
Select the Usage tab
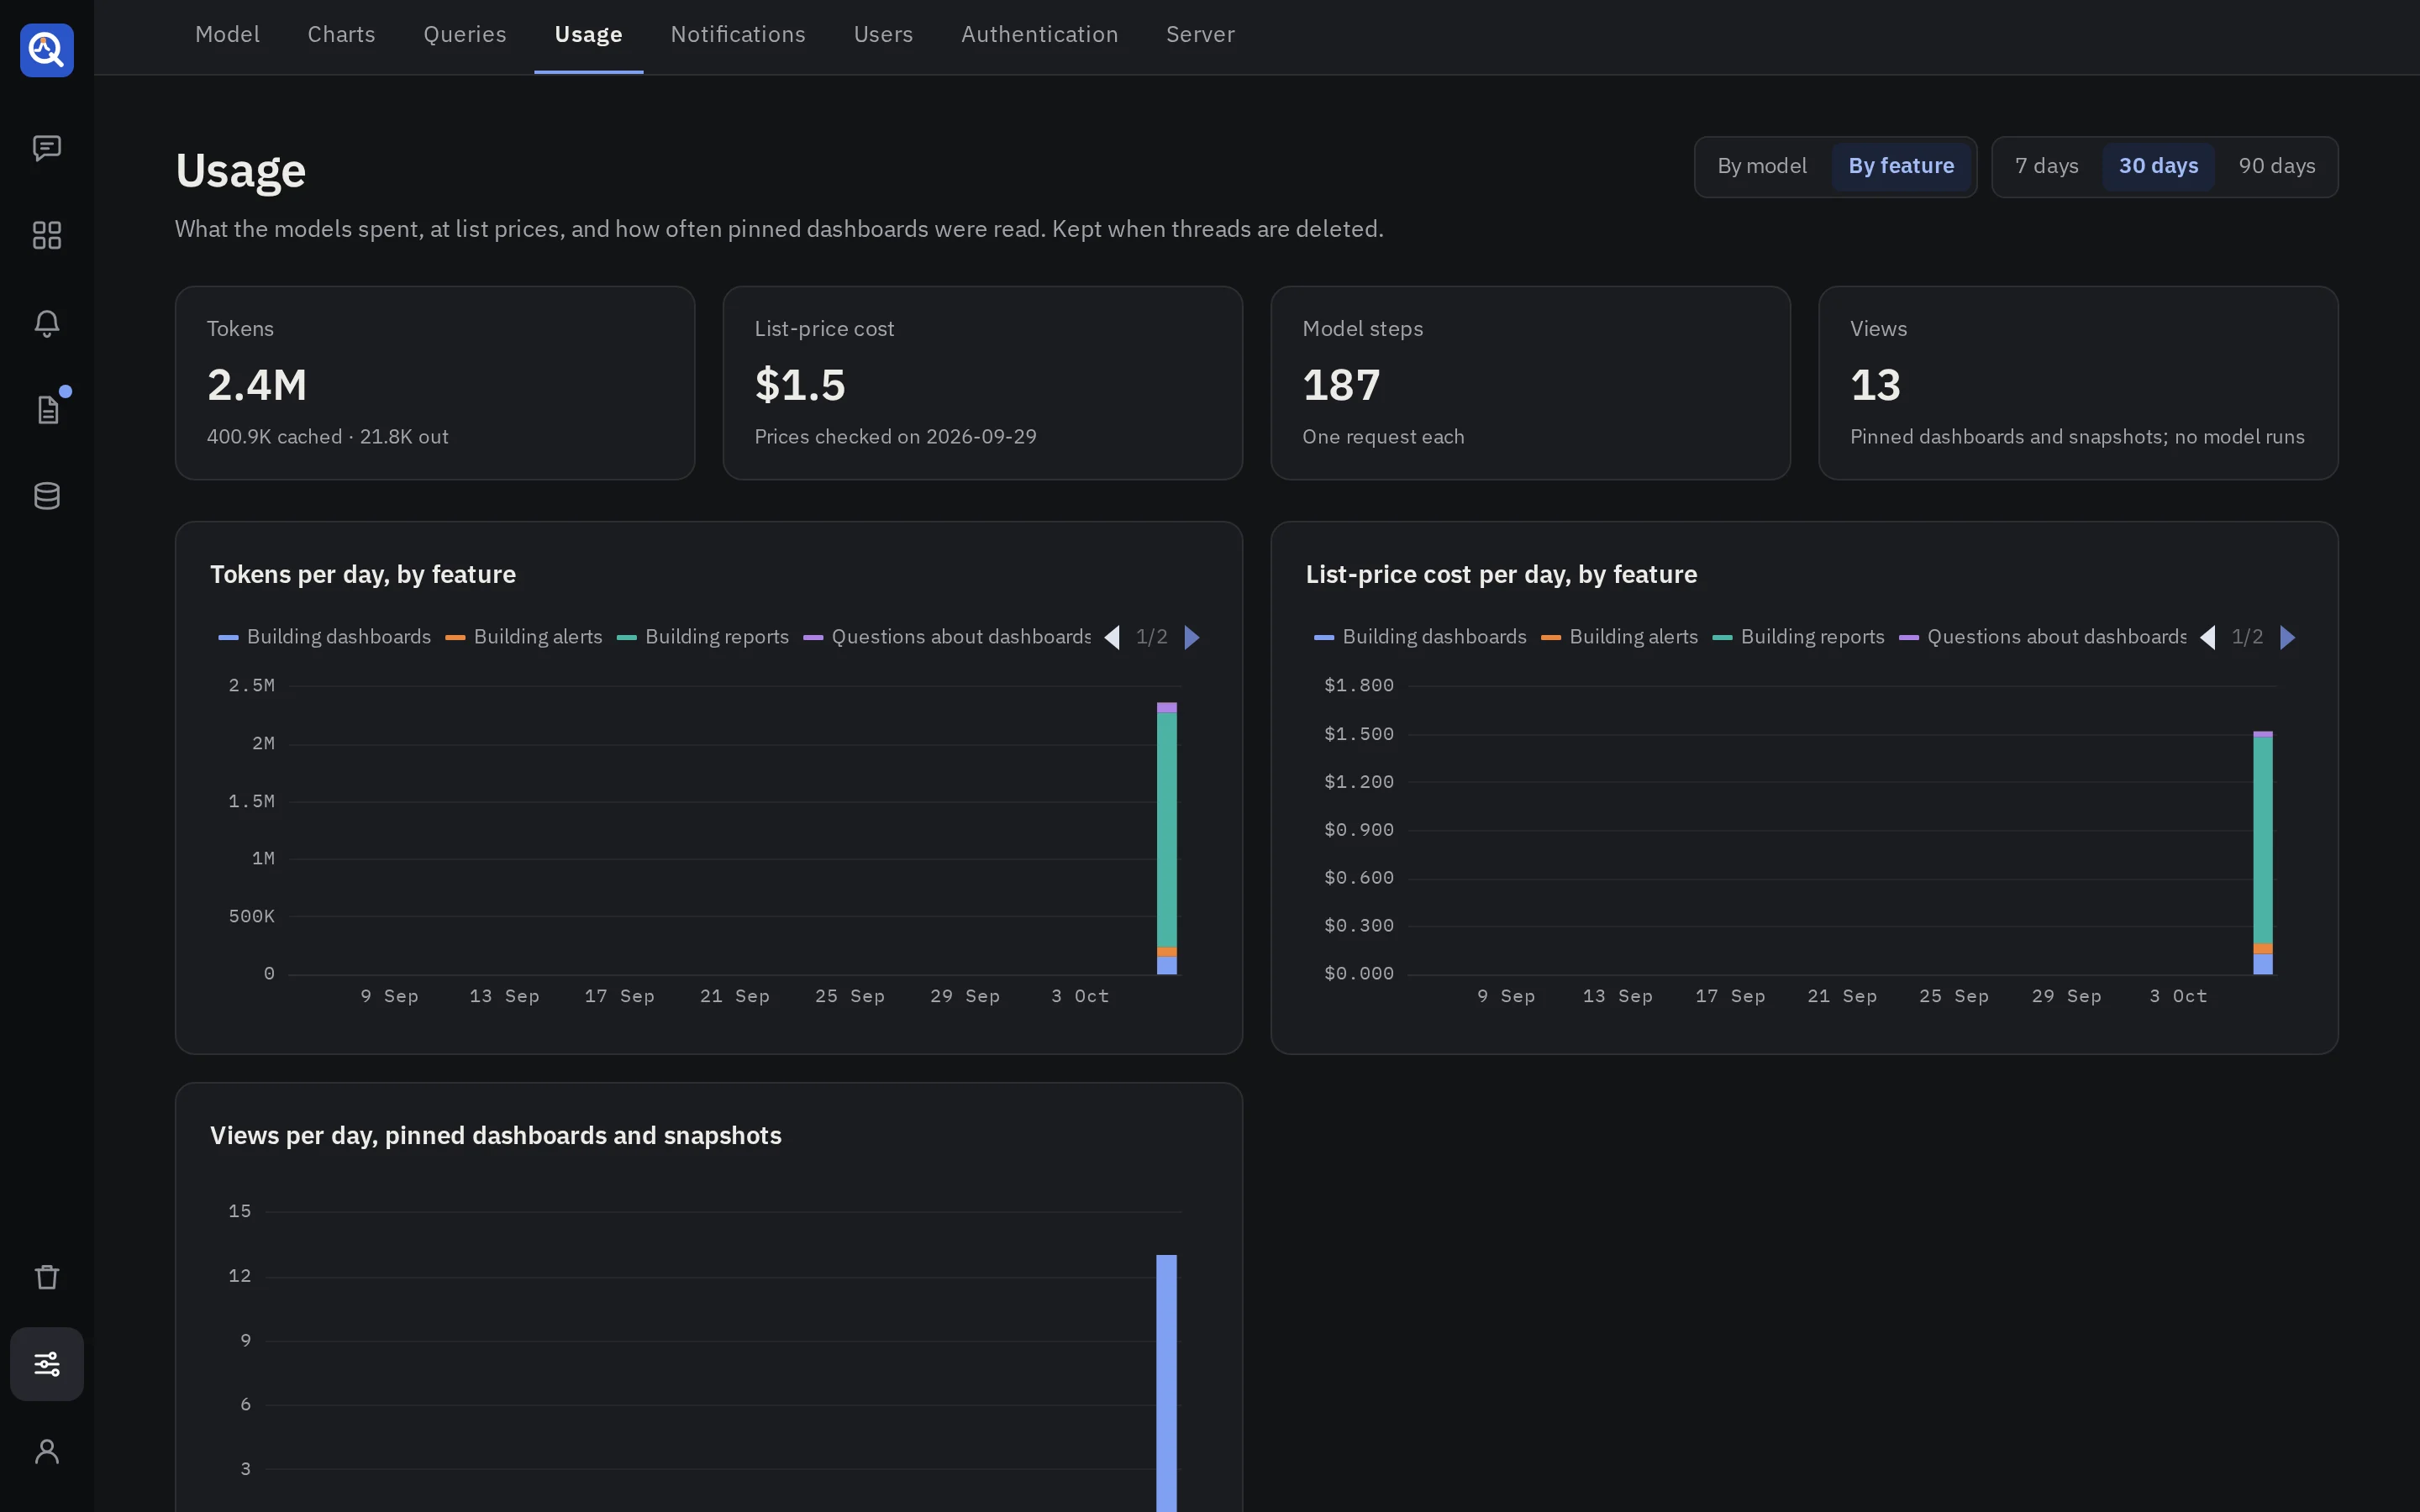[x=589, y=35]
